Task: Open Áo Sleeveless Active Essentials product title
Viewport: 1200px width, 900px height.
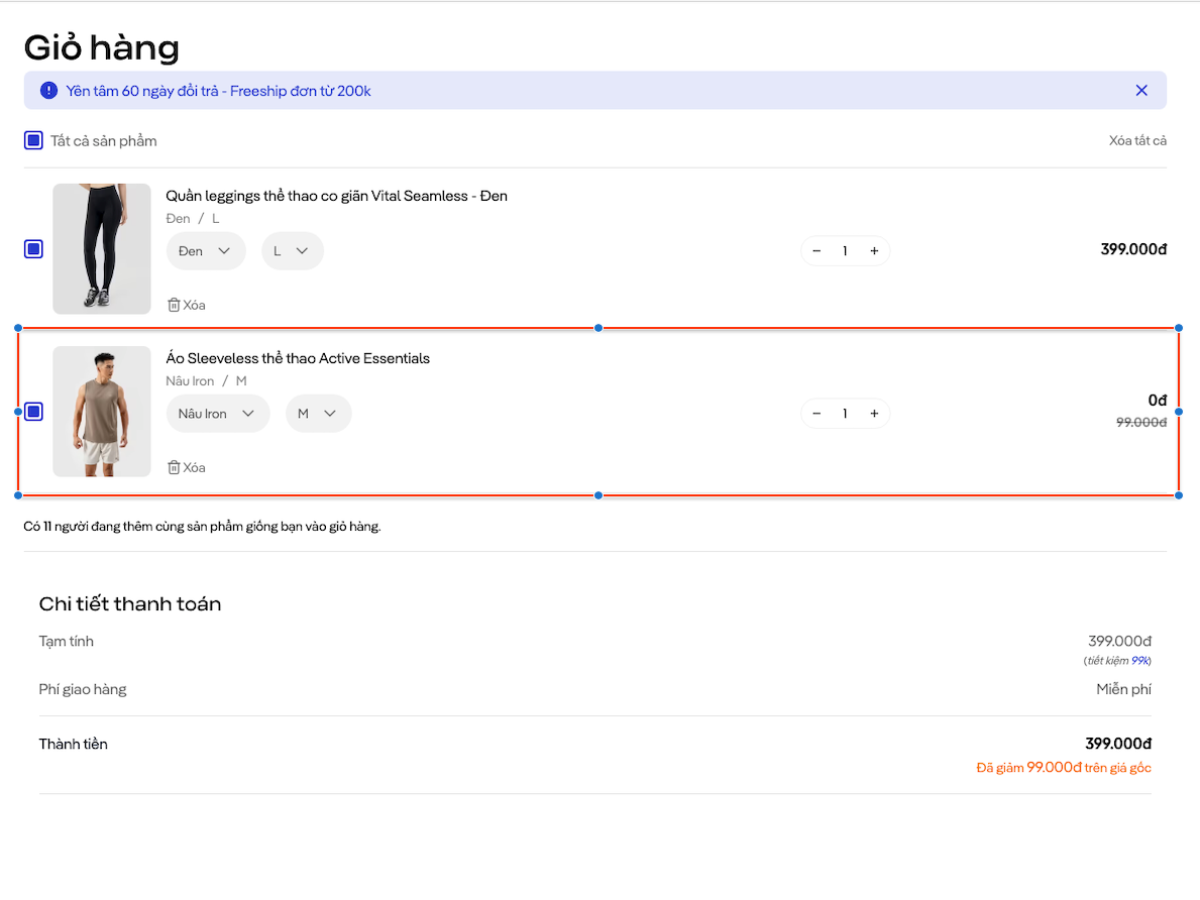Action: click(297, 358)
